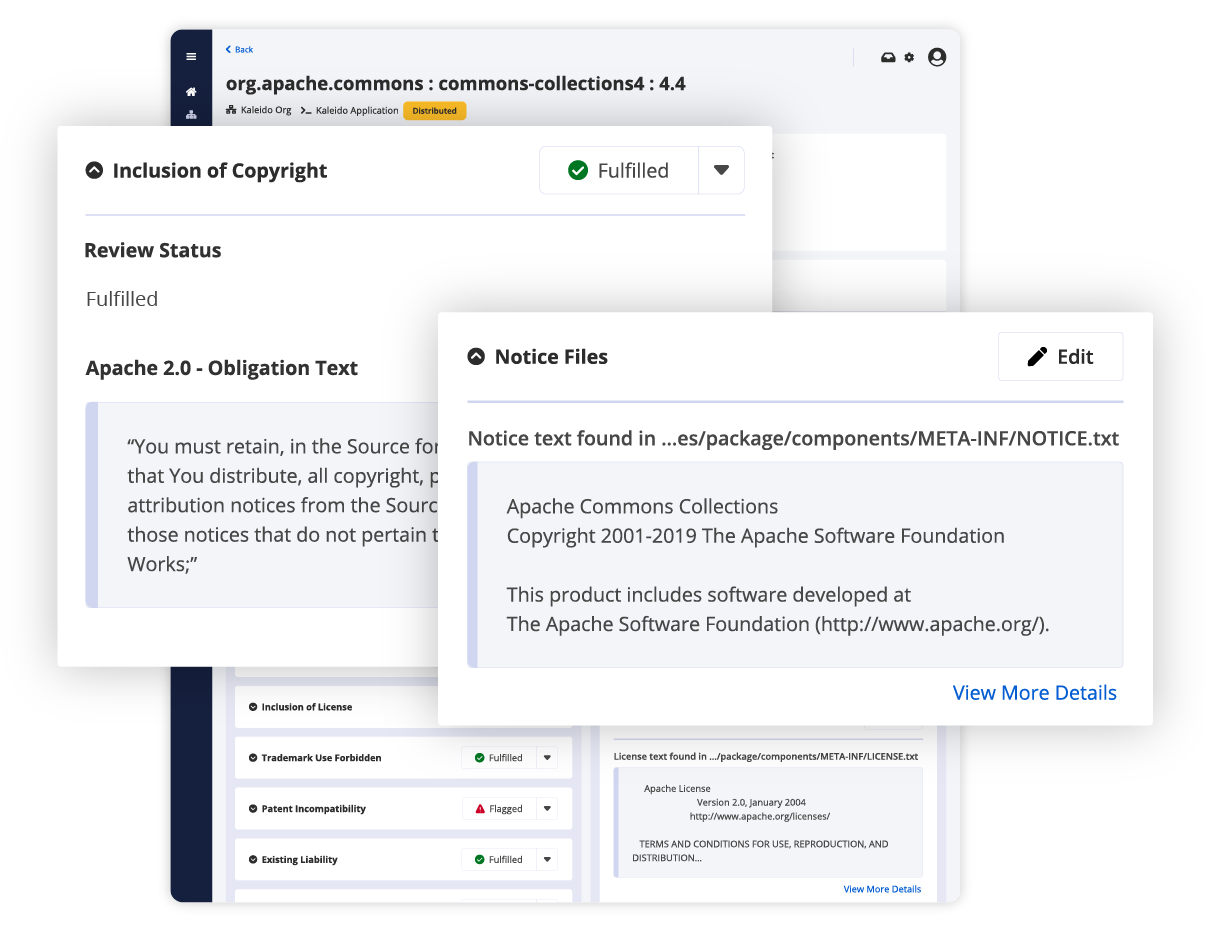The height and width of the screenshot is (933, 1205).
Task: Click the Apache 2.0 - Obligation Text heading
Action: pyautogui.click(x=222, y=368)
